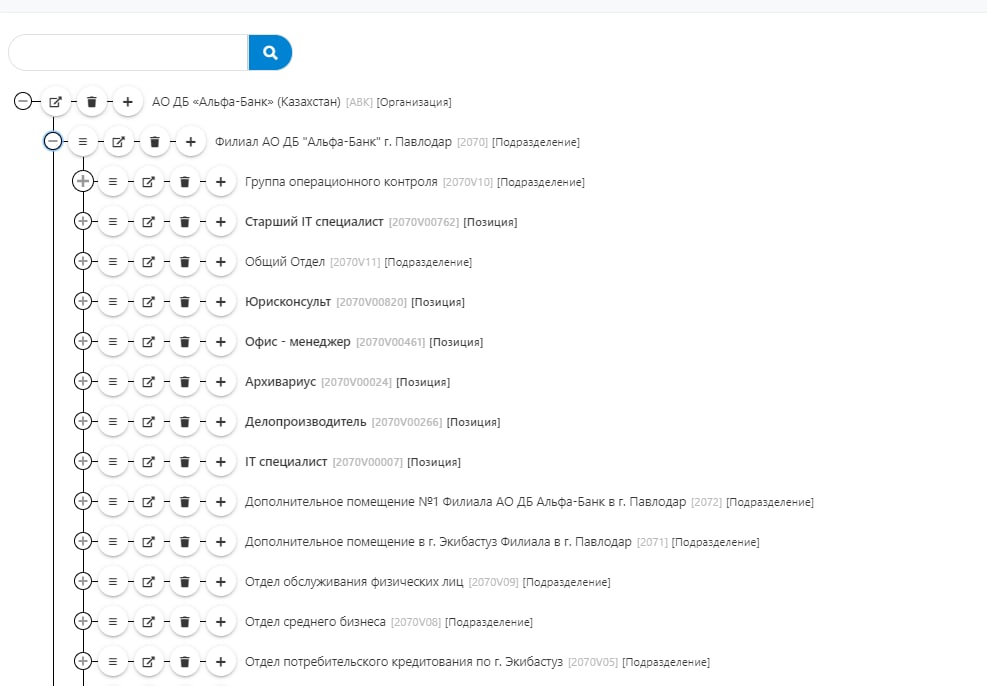The image size is (987, 686).
Task: Add item under Делопроизводитель
Action: pyautogui.click(x=221, y=422)
